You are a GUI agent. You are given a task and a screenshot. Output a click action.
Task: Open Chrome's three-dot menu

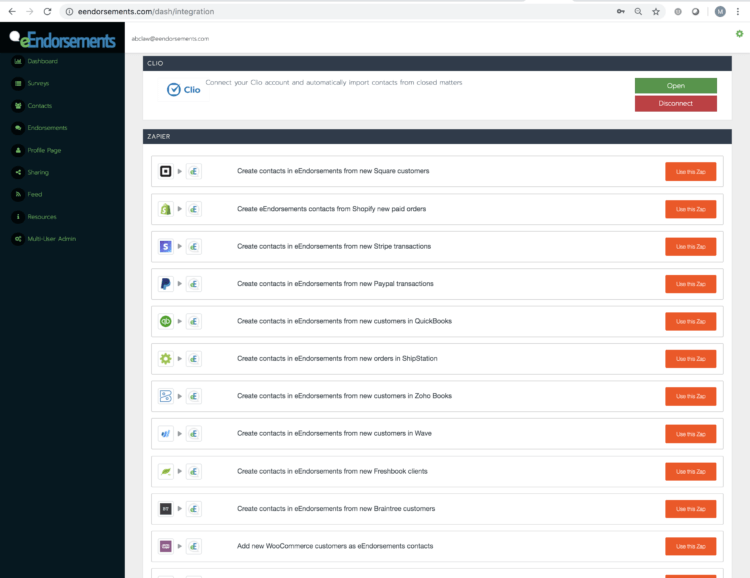(738, 11)
